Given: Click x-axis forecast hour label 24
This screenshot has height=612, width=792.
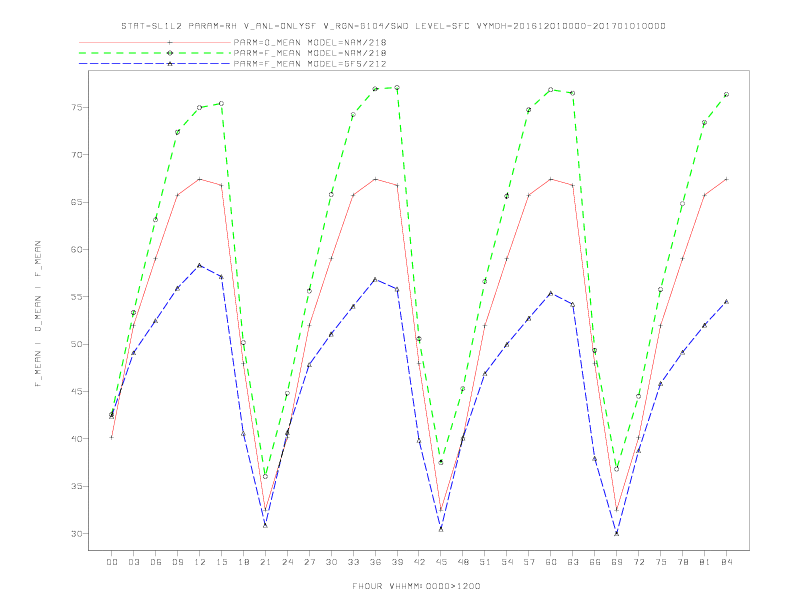Looking at the screenshot, I should pos(287,562).
